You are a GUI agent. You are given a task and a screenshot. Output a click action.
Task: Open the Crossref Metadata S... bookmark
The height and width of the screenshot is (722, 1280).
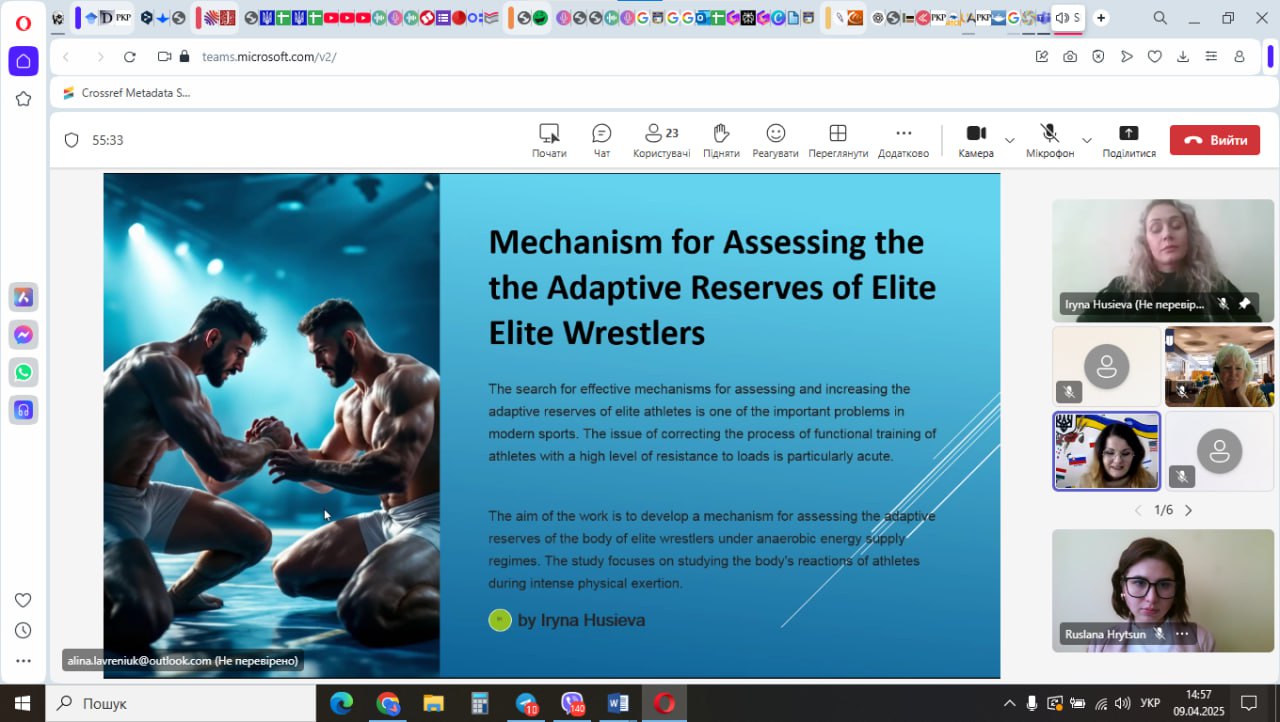(x=127, y=93)
